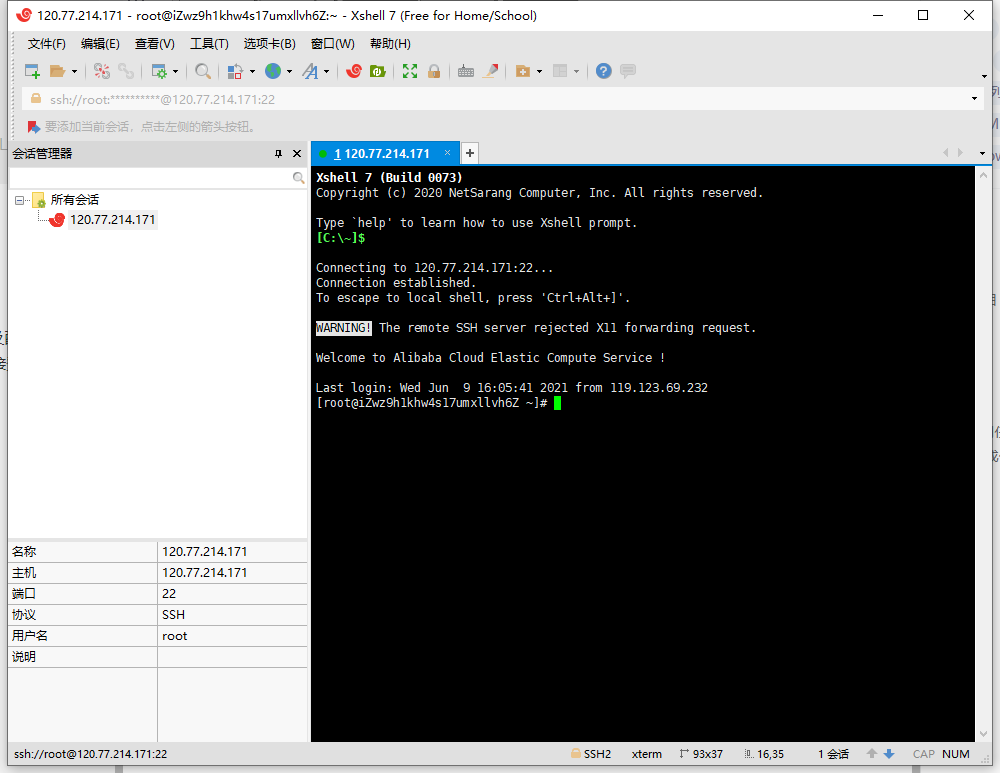Click the globe encoding icon
This screenshot has width=1000, height=773.
pyautogui.click(x=273, y=71)
